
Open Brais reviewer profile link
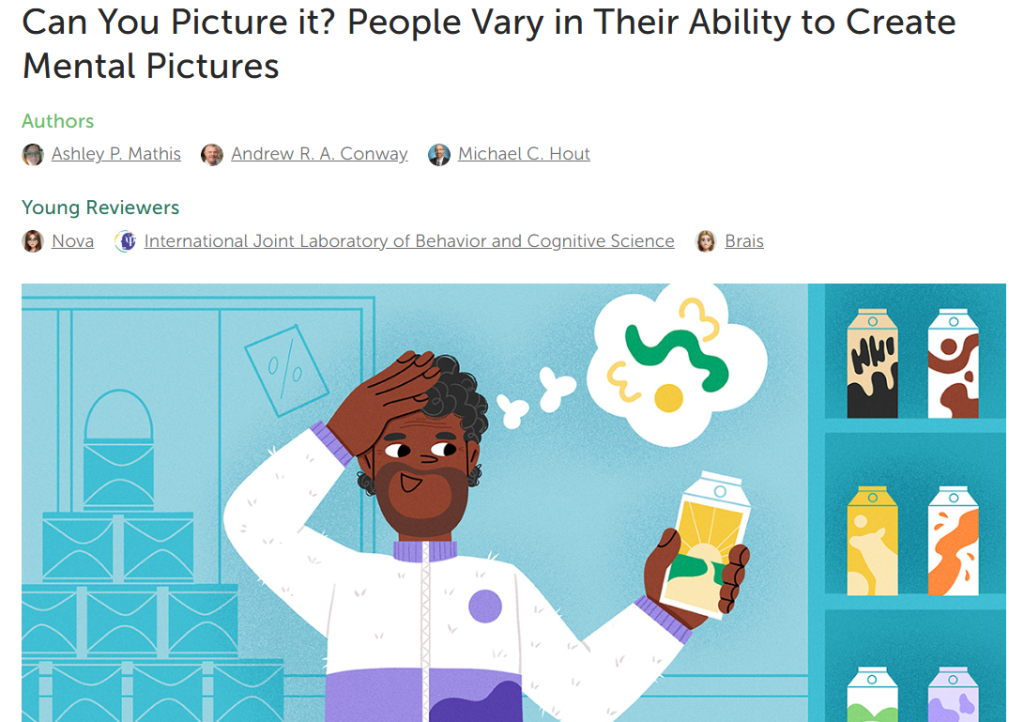click(x=744, y=241)
